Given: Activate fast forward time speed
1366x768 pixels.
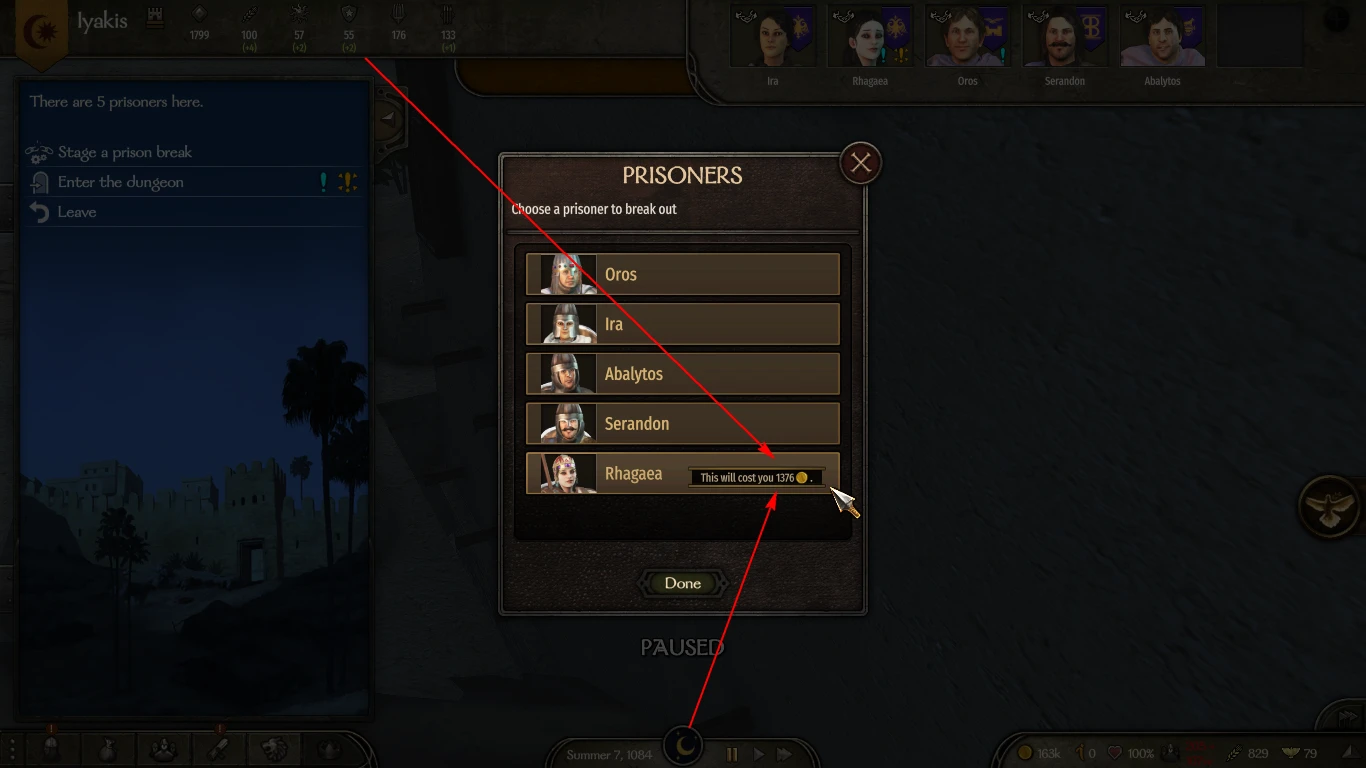Looking at the screenshot, I should (x=785, y=754).
